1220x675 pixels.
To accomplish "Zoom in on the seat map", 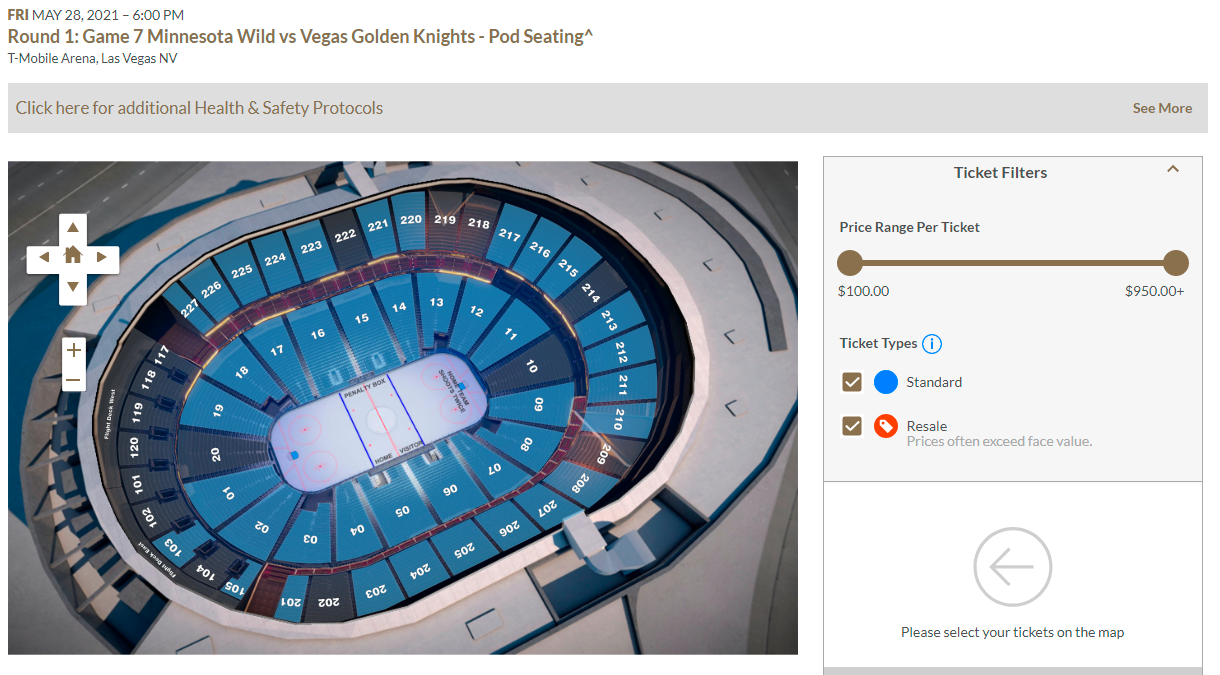I will click(73, 350).
